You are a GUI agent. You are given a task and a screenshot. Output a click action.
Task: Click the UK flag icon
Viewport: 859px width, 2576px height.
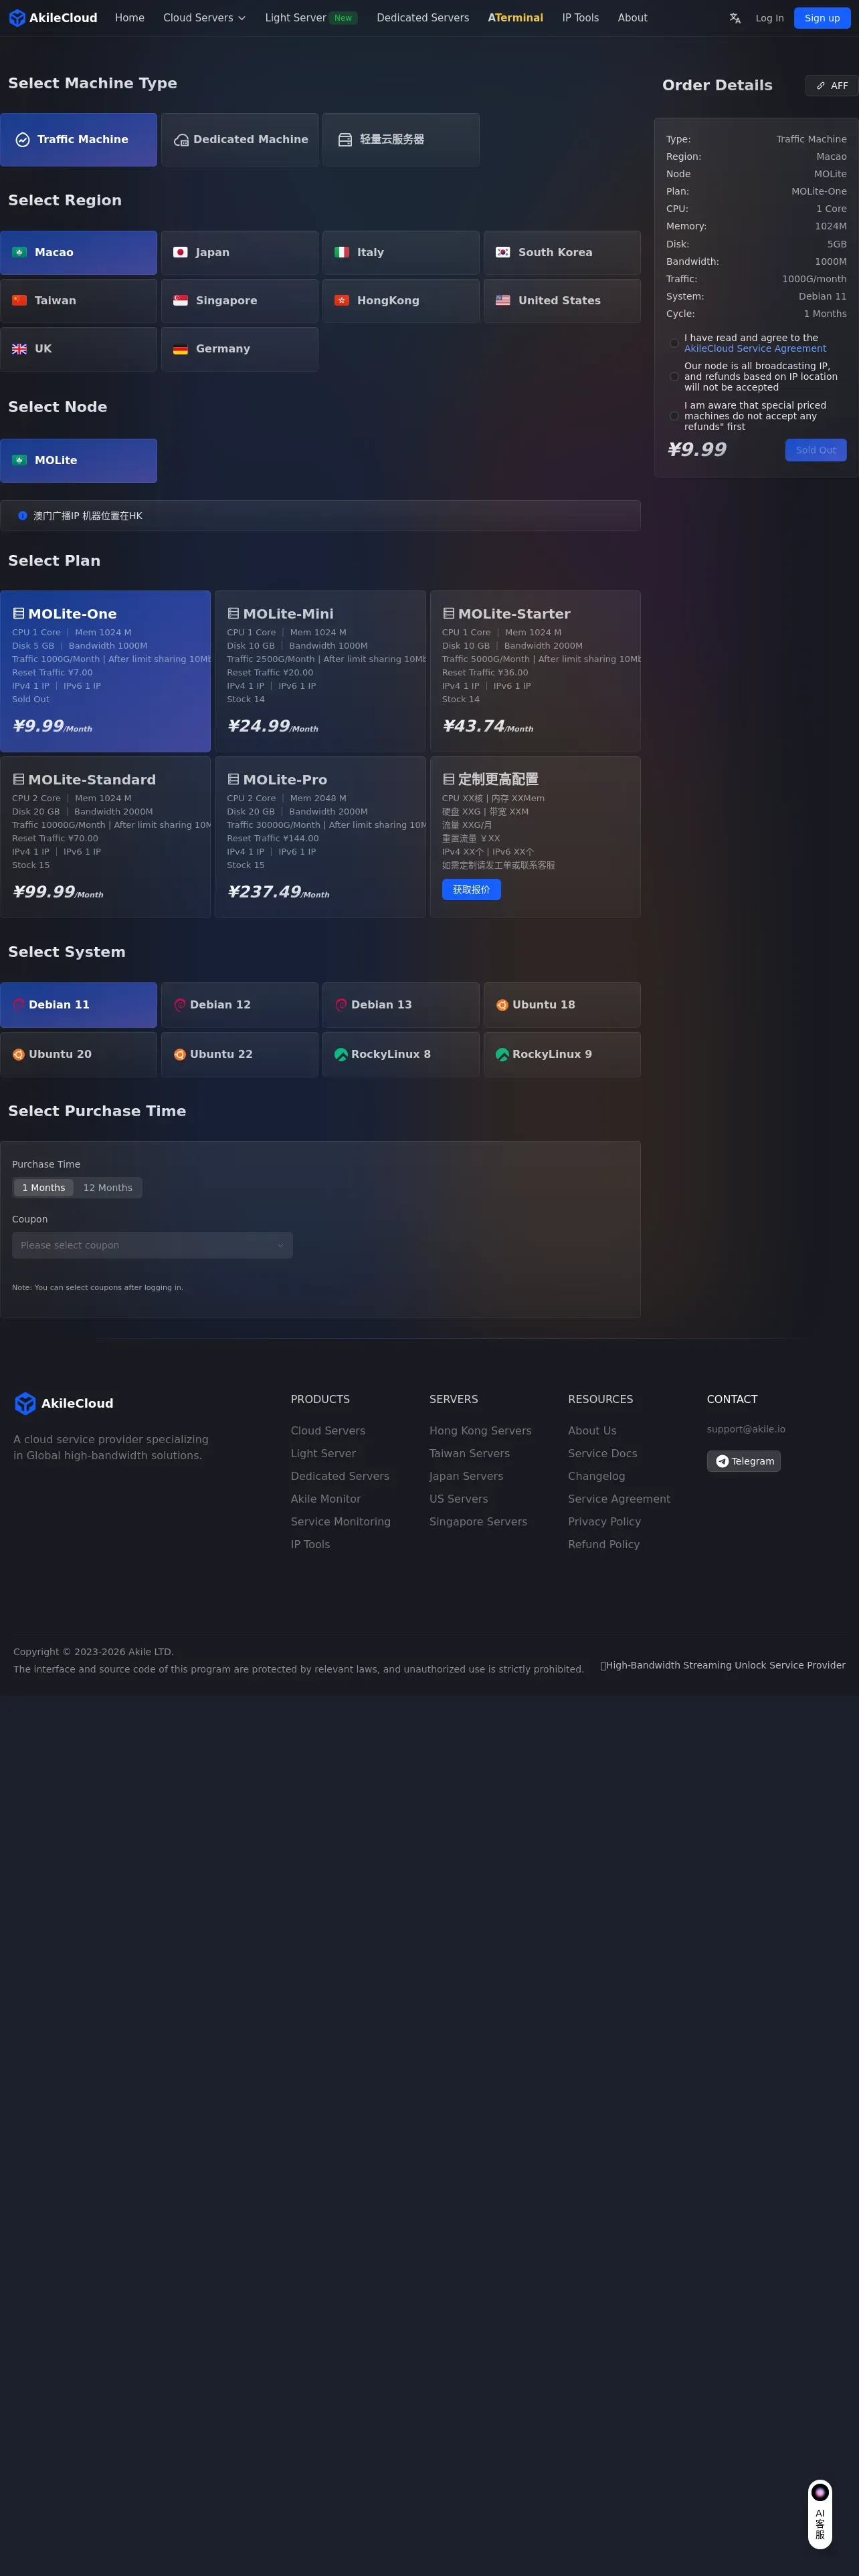point(19,349)
